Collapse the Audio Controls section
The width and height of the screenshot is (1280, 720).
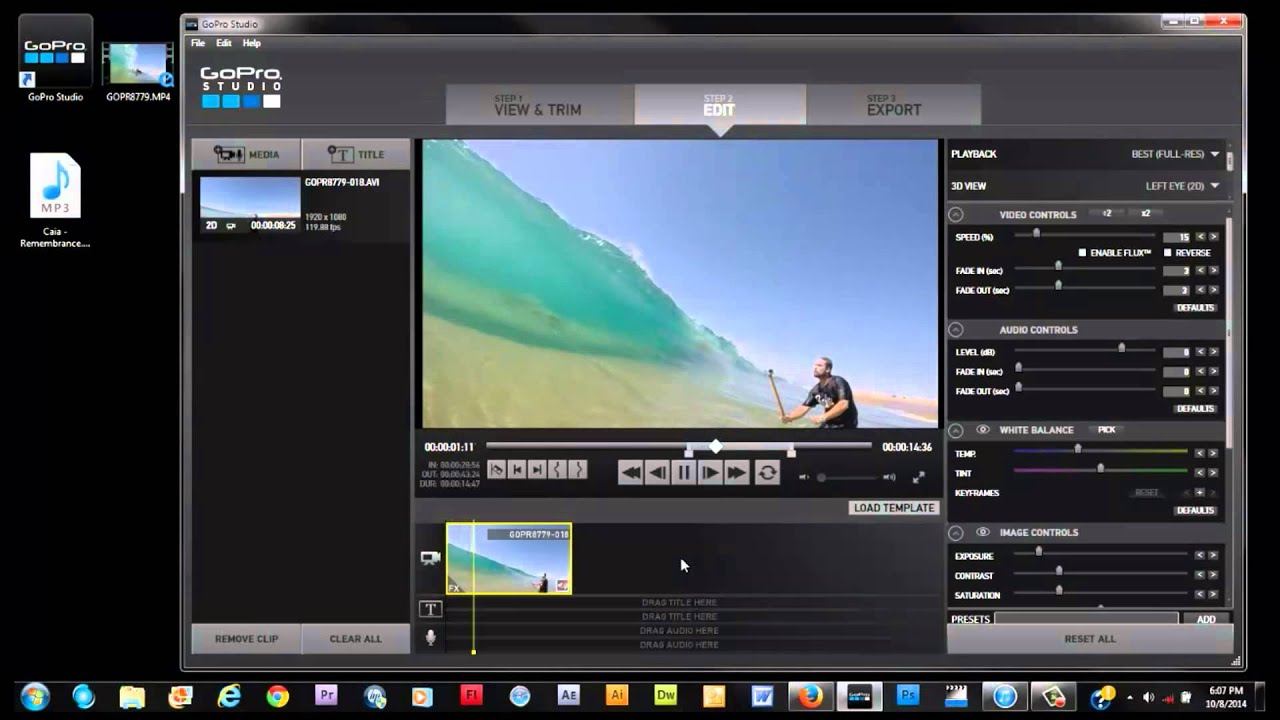coord(955,330)
